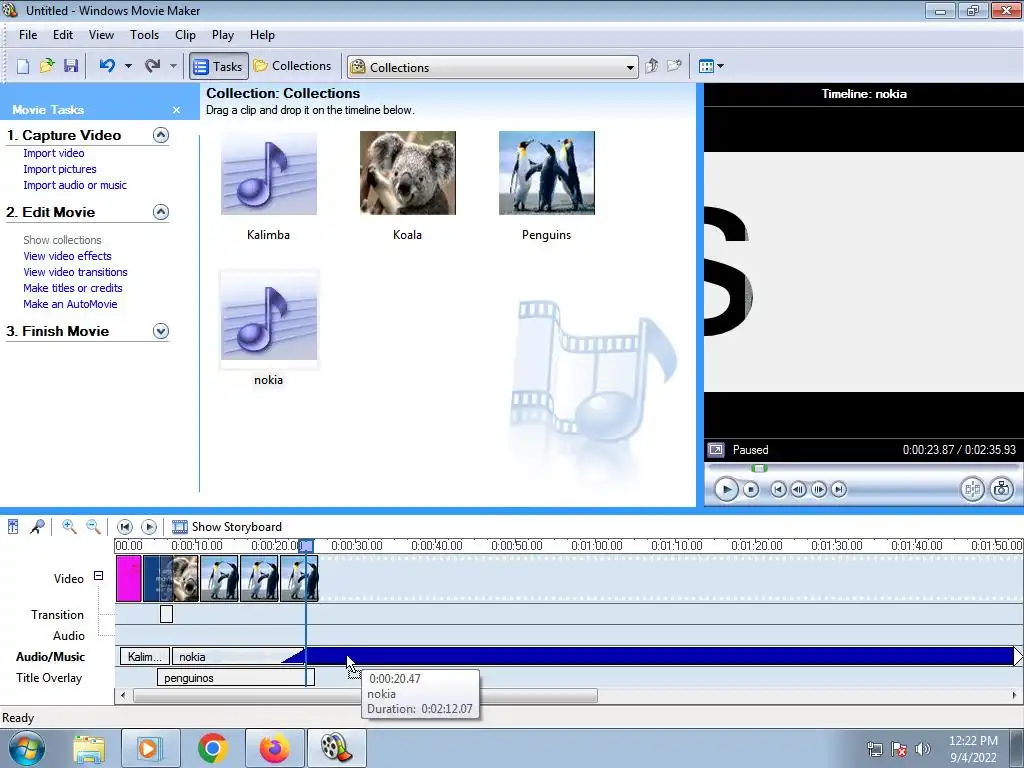This screenshot has width=1024, height=768.
Task: Click the Previous Frame button
Action: tap(798, 489)
